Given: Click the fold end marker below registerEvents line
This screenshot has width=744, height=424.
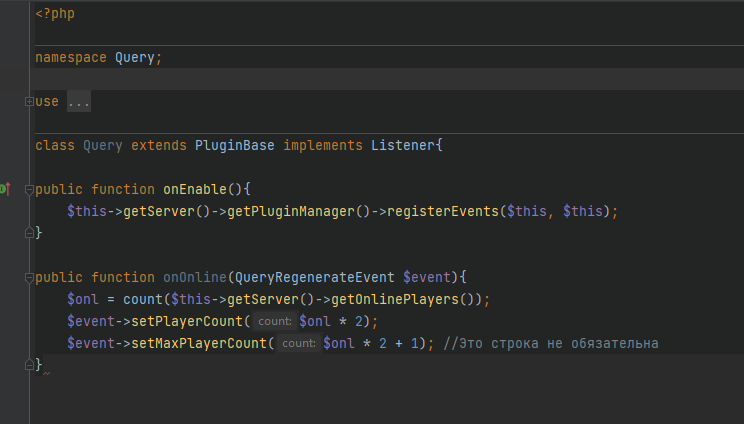Looking at the screenshot, I should [x=27, y=233].
